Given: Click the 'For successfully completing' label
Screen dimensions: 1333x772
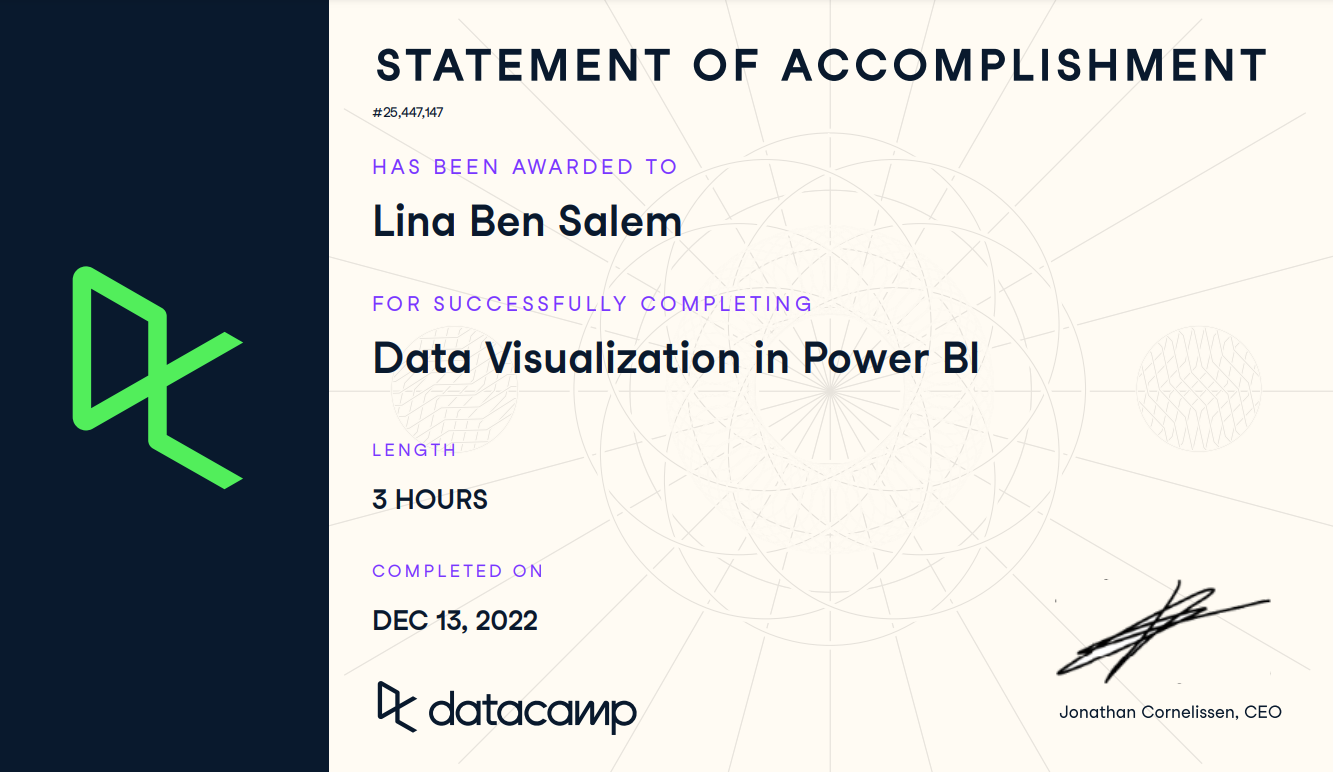Looking at the screenshot, I should coord(592,303).
